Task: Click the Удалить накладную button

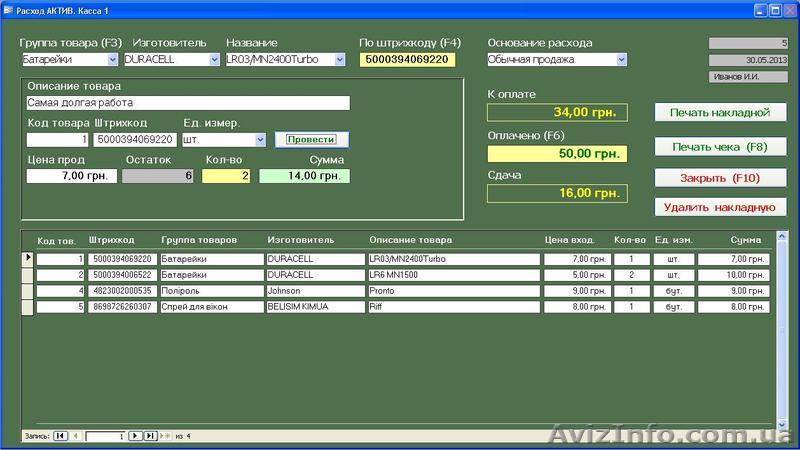Action: tap(719, 207)
